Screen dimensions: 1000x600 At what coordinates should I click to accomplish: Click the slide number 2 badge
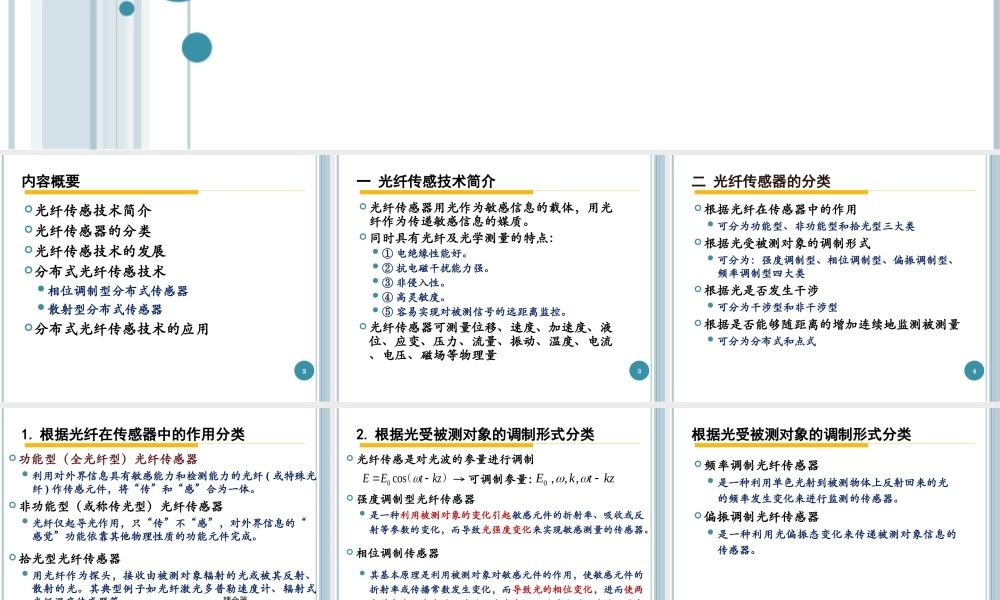coord(304,371)
